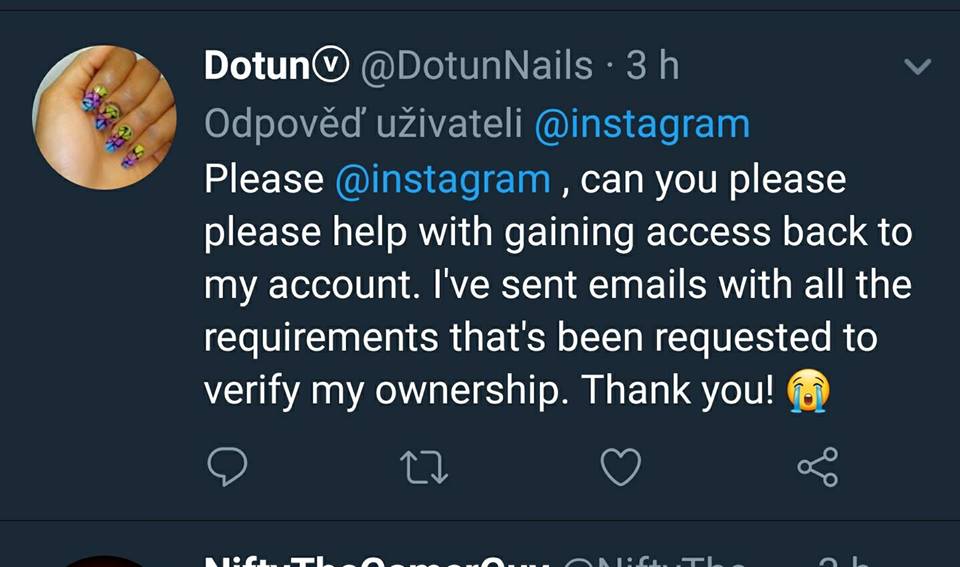The width and height of the screenshot is (960, 567).
Task: Share the tweet via share icon
Action: [x=817, y=467]
